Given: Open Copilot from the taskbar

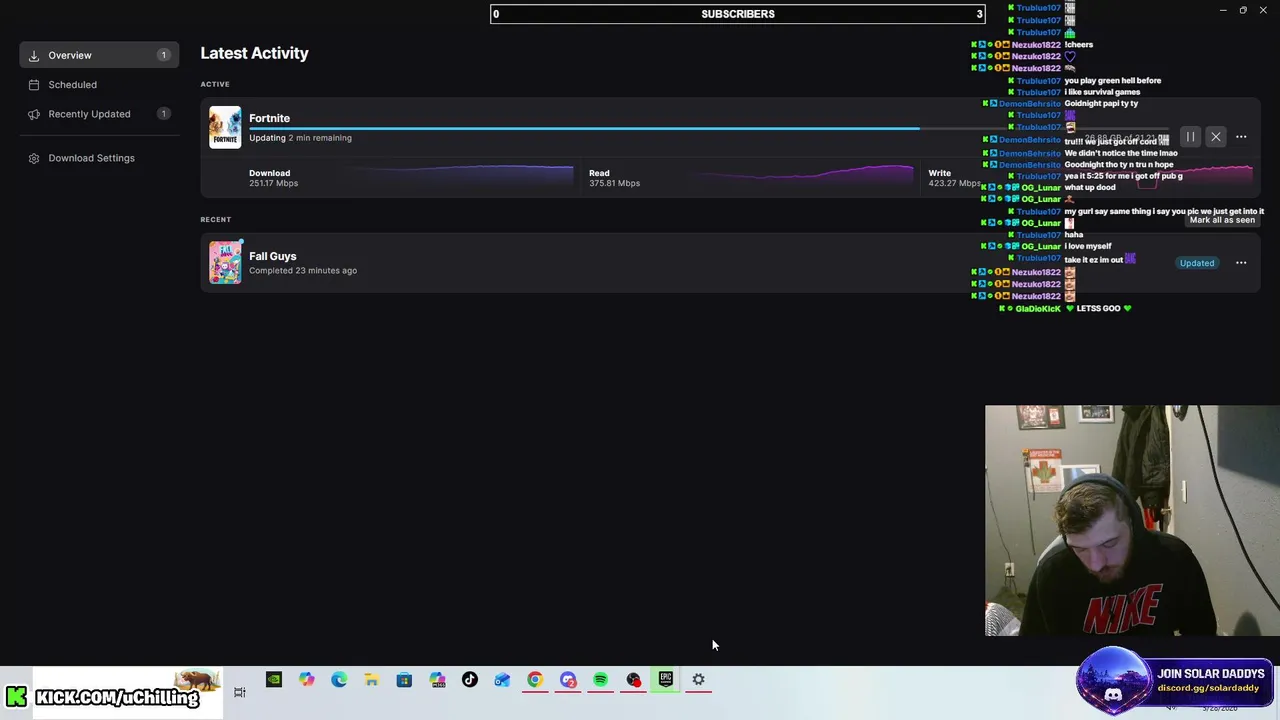Looking at the screenshot, I should point(306,680).
